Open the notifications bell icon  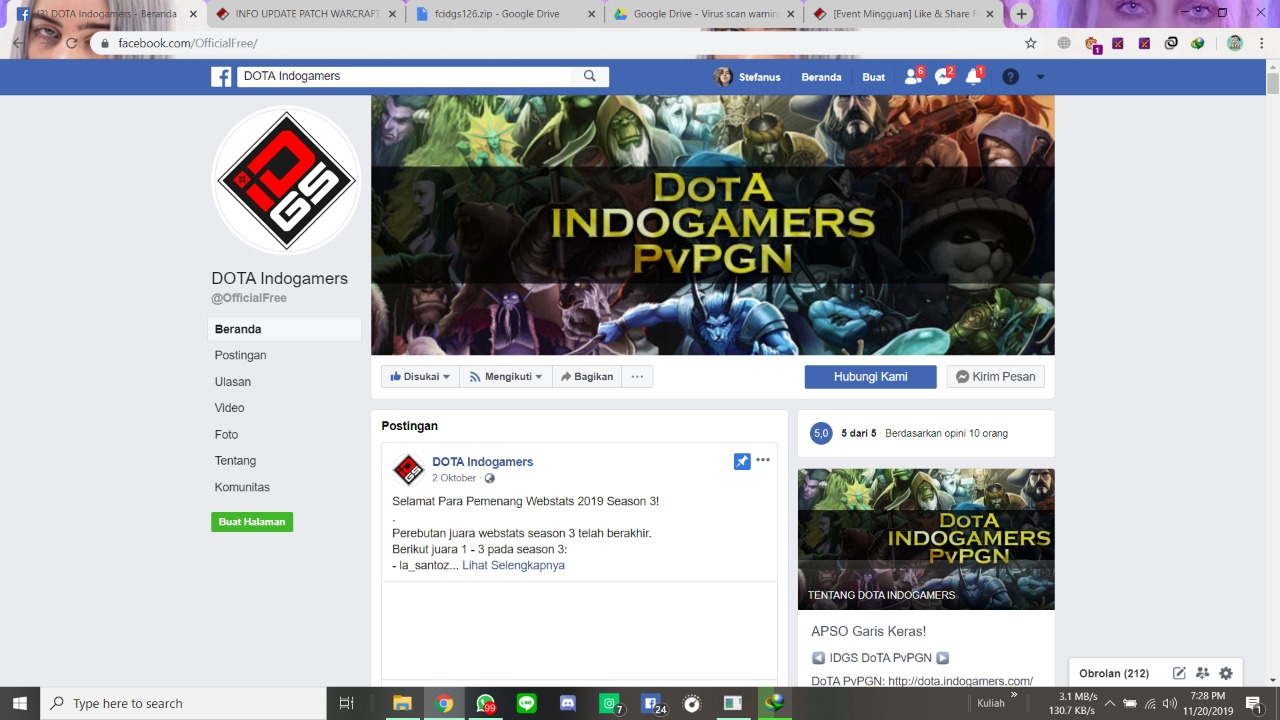coord(974,77)
